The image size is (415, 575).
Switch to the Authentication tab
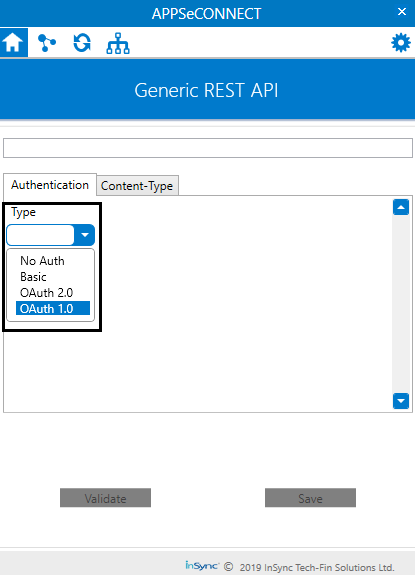[50, 185]
